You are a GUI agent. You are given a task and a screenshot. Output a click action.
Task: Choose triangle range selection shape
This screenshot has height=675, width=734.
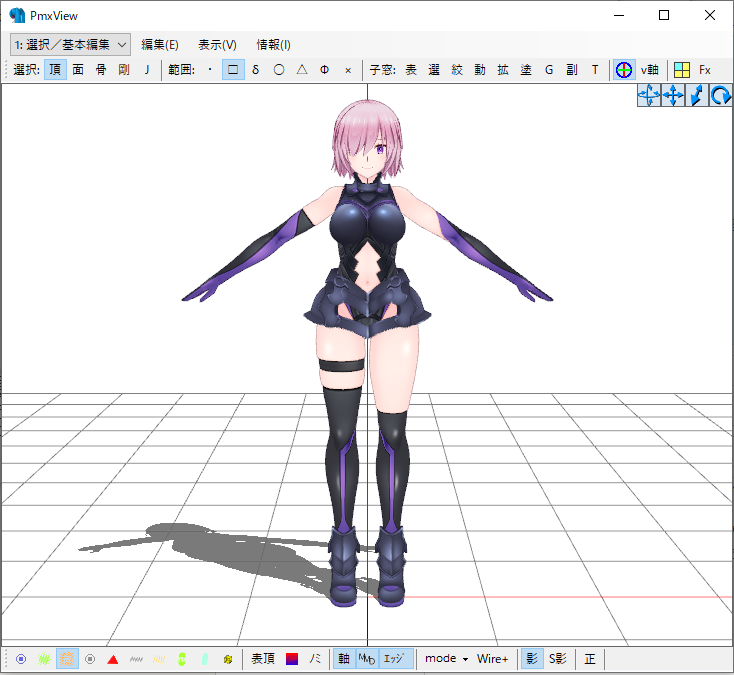pos(301,70)
